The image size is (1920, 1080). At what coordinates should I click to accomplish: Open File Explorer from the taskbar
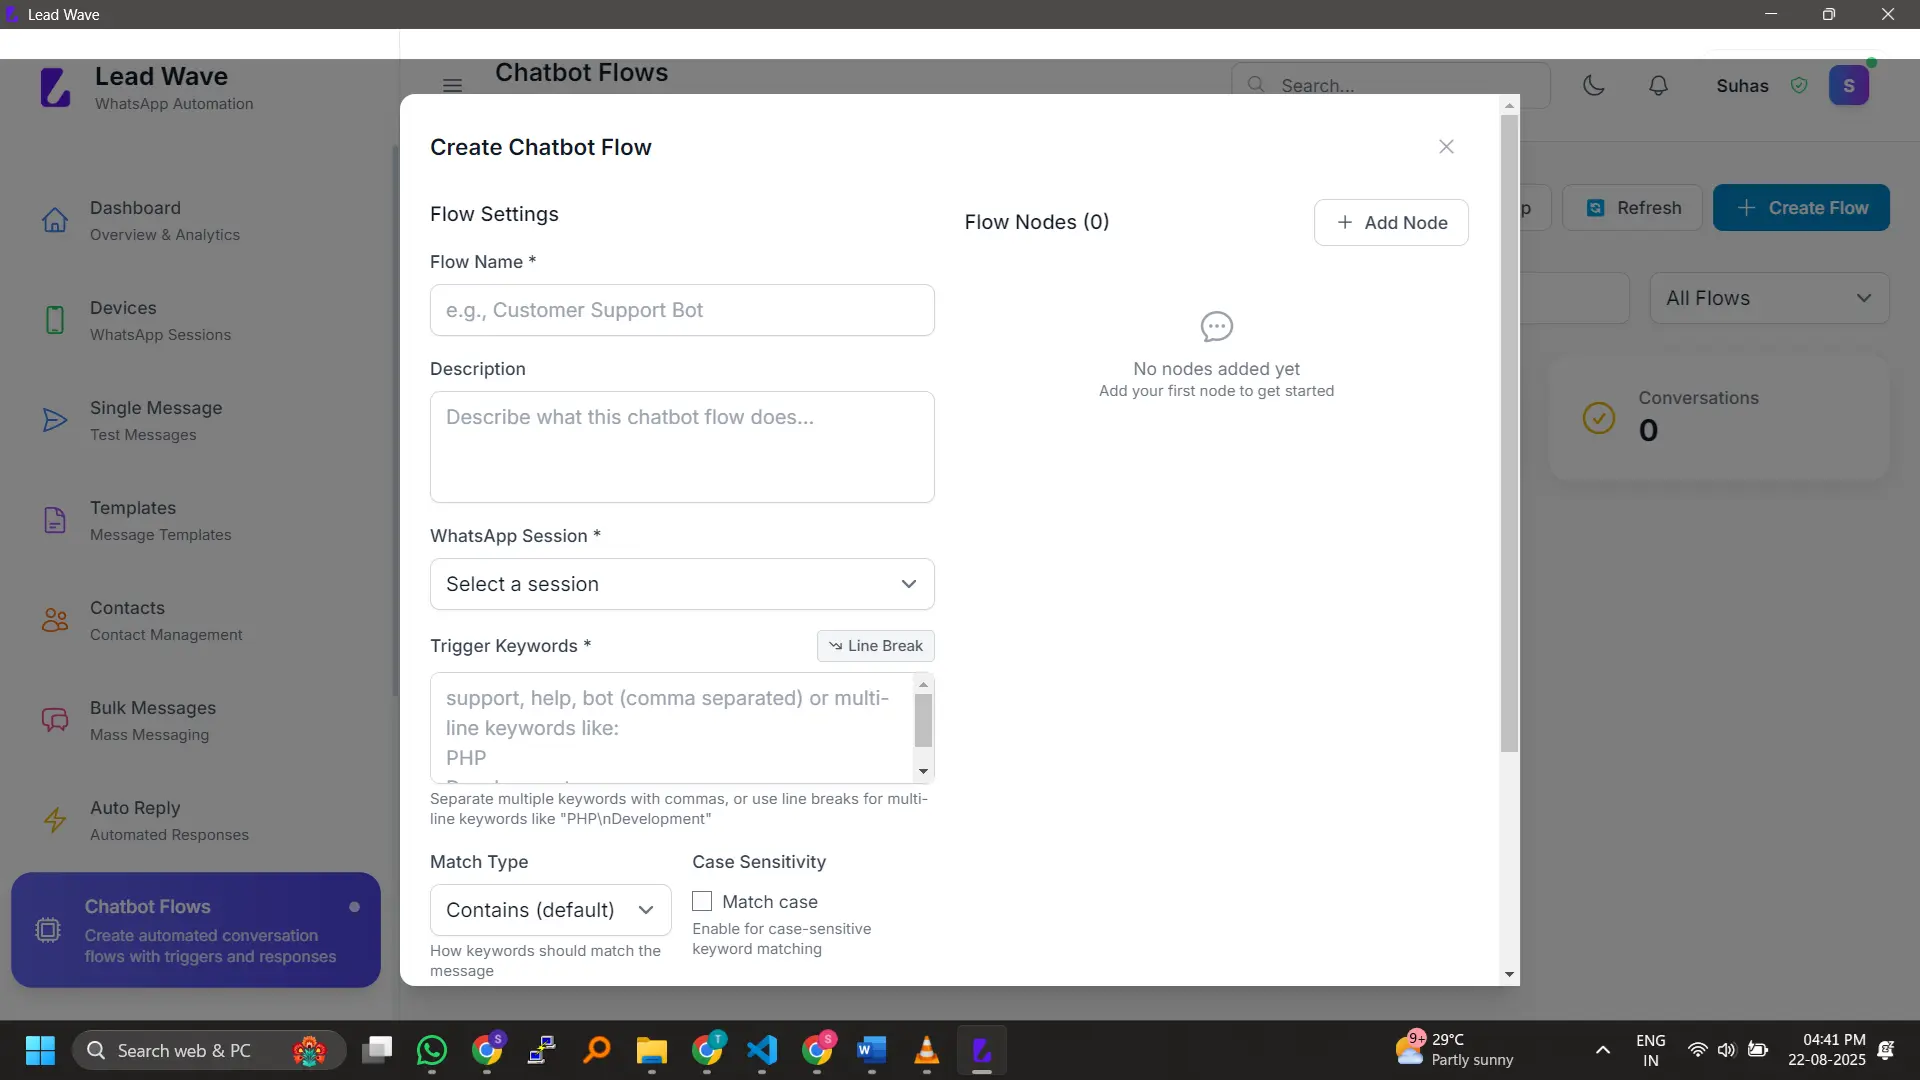pyautogui.click(x=652, y=1050)
